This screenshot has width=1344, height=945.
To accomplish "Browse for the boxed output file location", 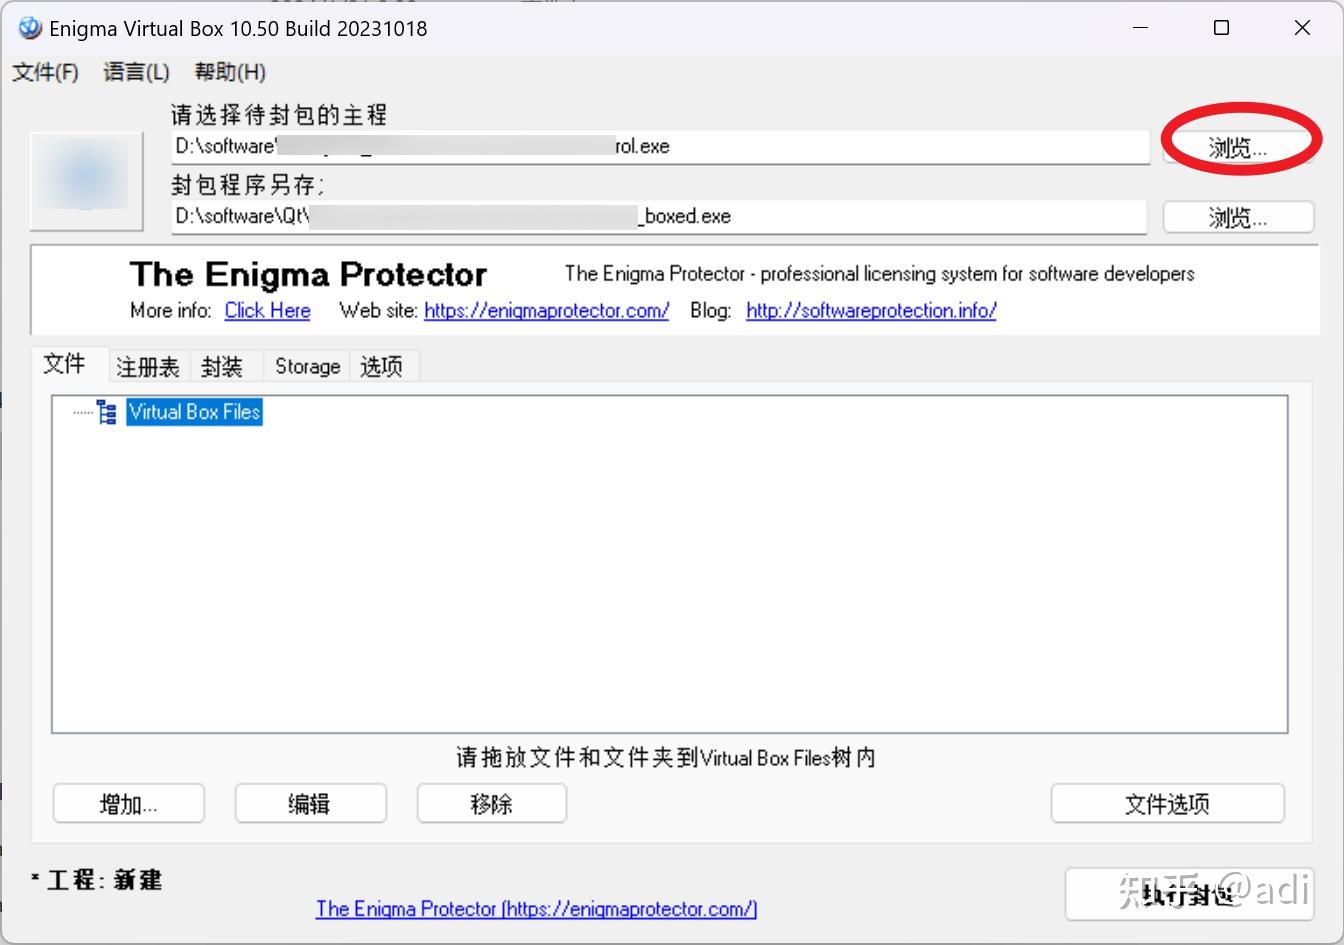I will click(1238, 216).
